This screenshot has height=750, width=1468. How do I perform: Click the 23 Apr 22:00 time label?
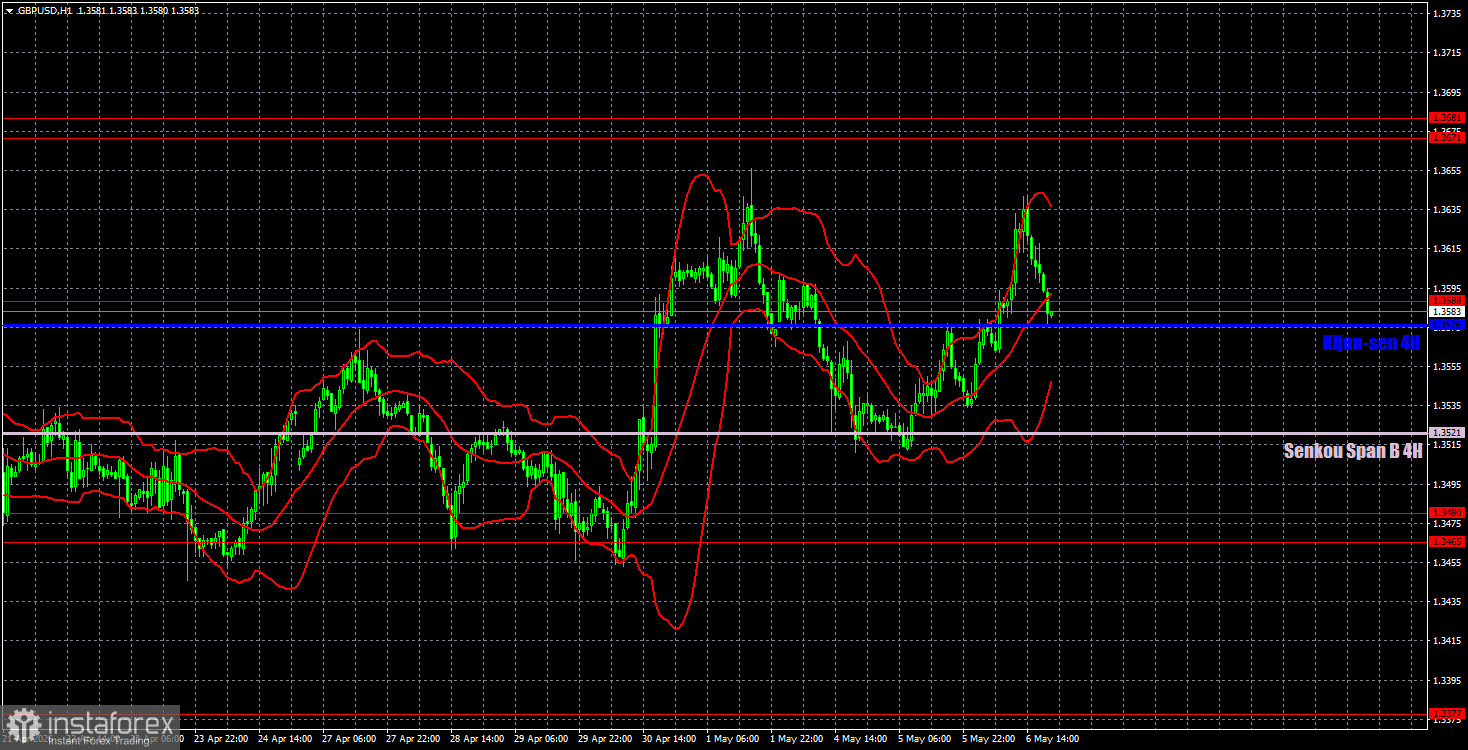click(x=221, y=740)
